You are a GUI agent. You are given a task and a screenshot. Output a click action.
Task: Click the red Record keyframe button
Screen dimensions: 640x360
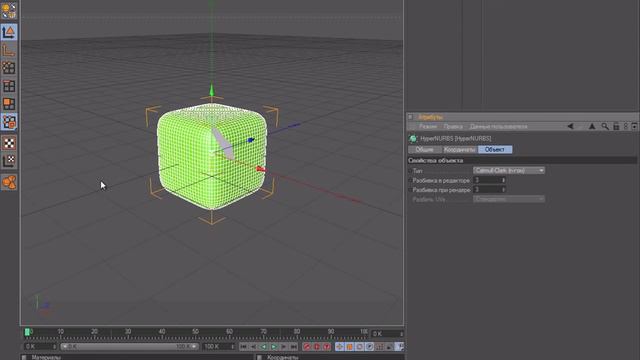[x=307, y=347]
